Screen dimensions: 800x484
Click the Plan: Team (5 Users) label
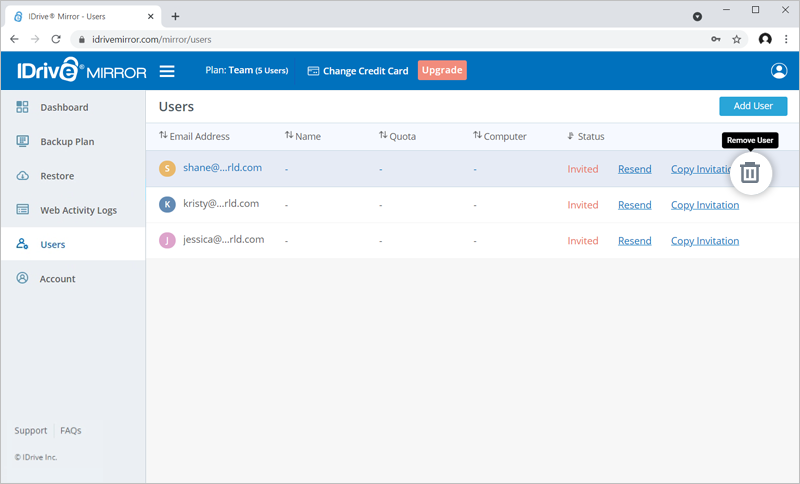click(x=246, y=70)
